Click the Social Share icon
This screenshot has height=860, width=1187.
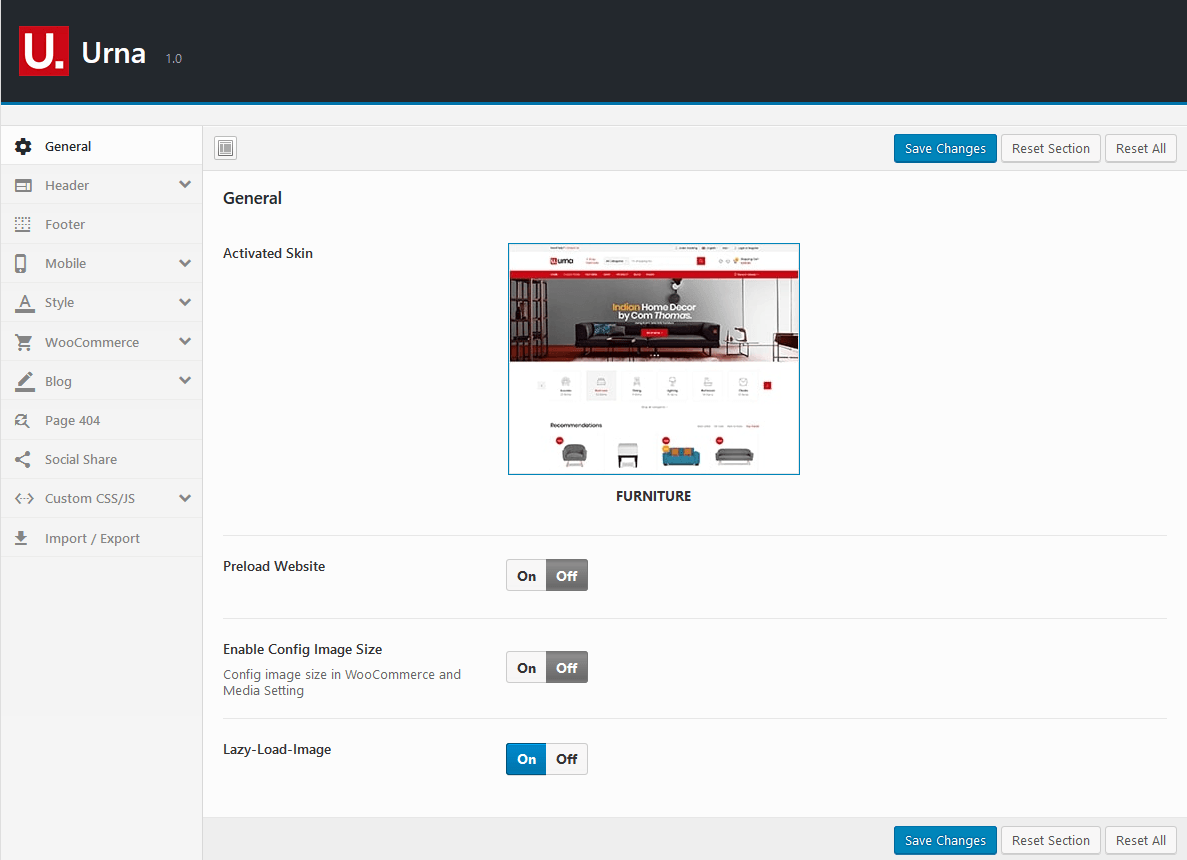click(x=23, y=460)
